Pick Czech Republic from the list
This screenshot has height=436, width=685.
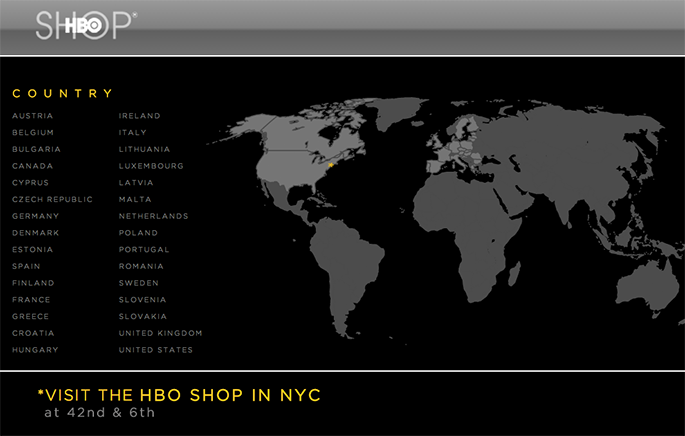click(x=52, y=199)
